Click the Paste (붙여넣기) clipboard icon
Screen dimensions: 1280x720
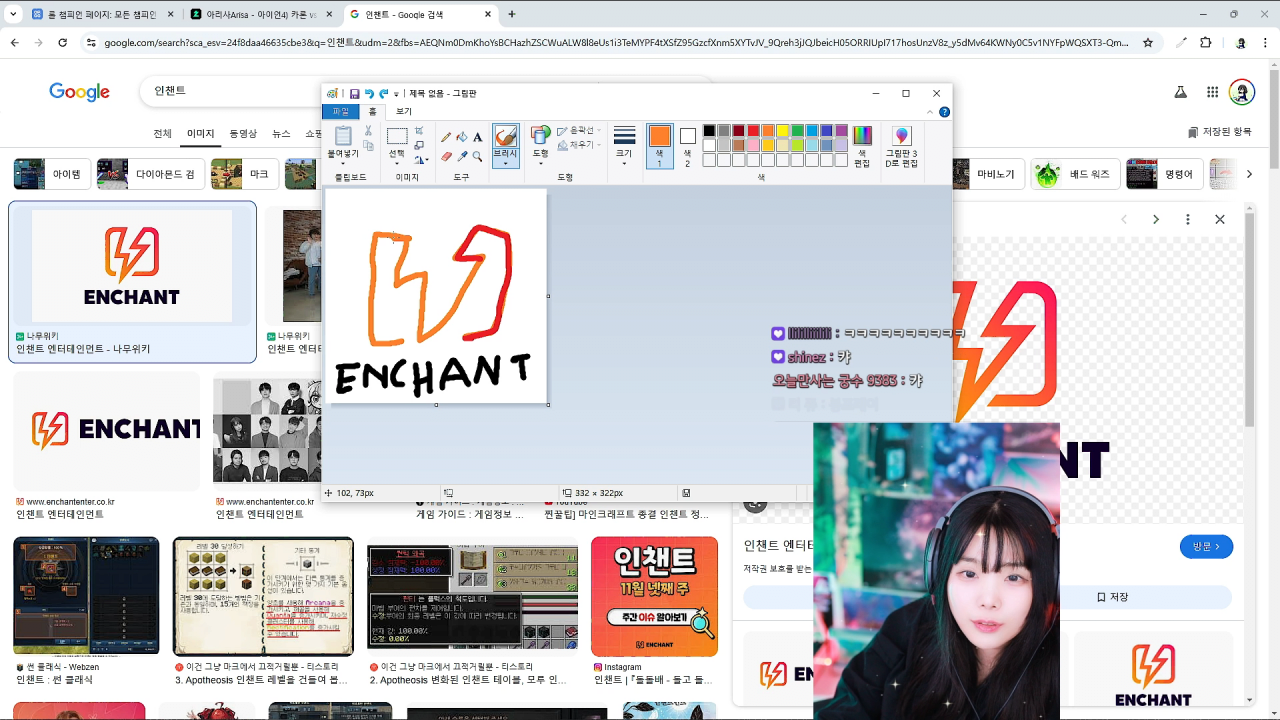coord(343,136)
